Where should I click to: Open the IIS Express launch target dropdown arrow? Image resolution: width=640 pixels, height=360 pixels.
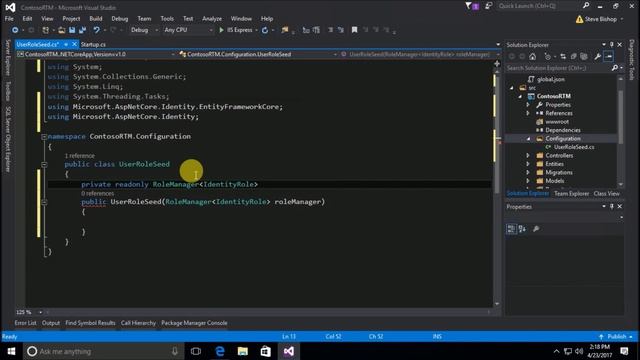pyautogui.click(x=256, y=30)
